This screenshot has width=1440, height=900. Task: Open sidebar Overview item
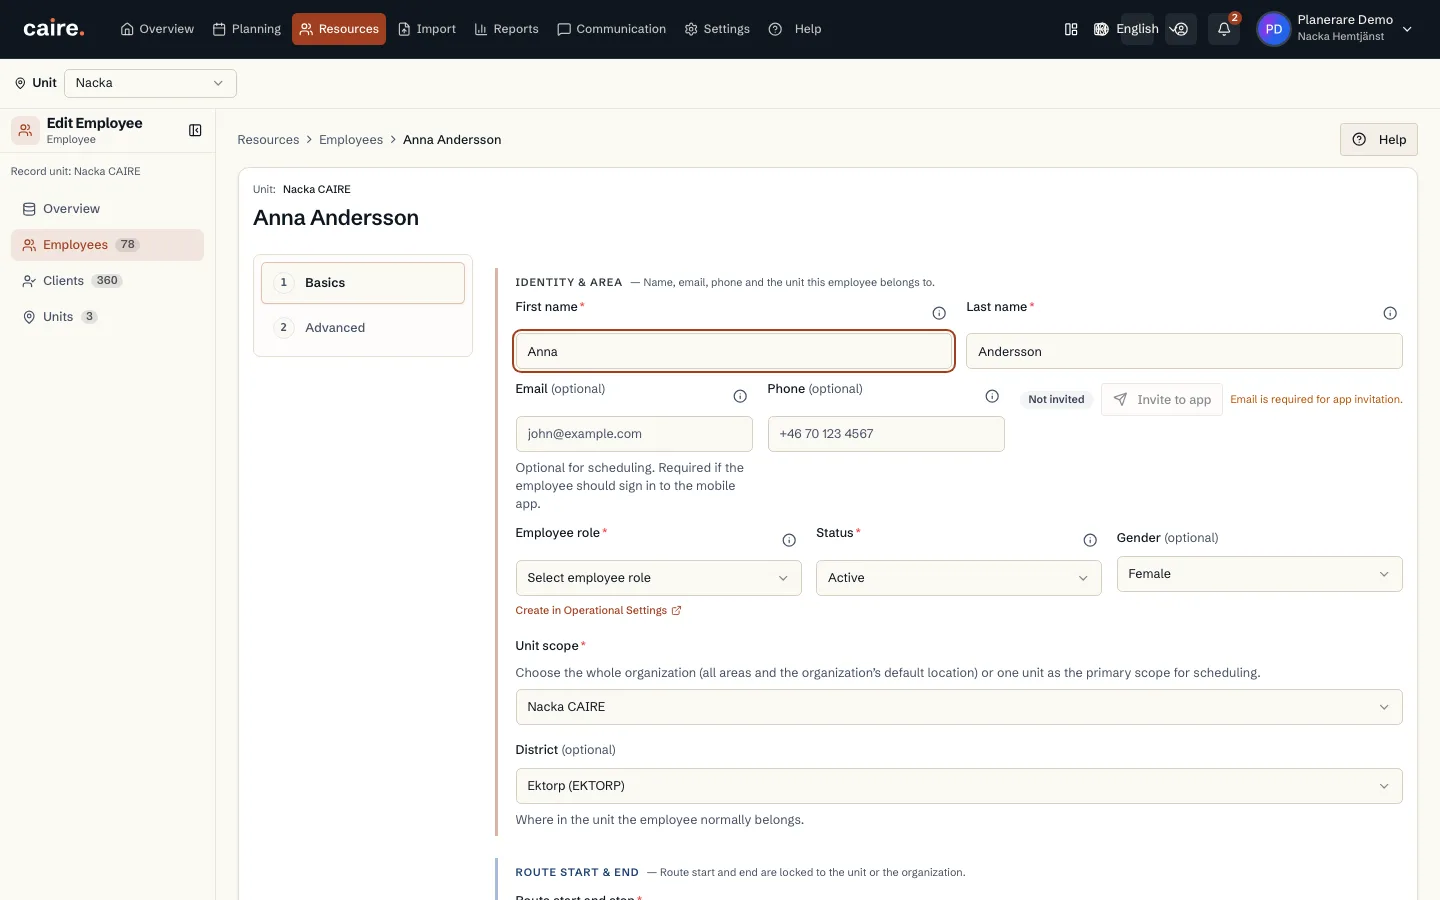click(107, 209)
